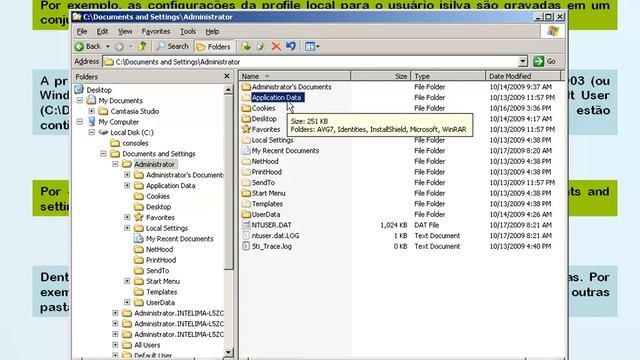The image size is (640, 360).
Task: Click into the Address path field
Action: (x=310, y=62)
